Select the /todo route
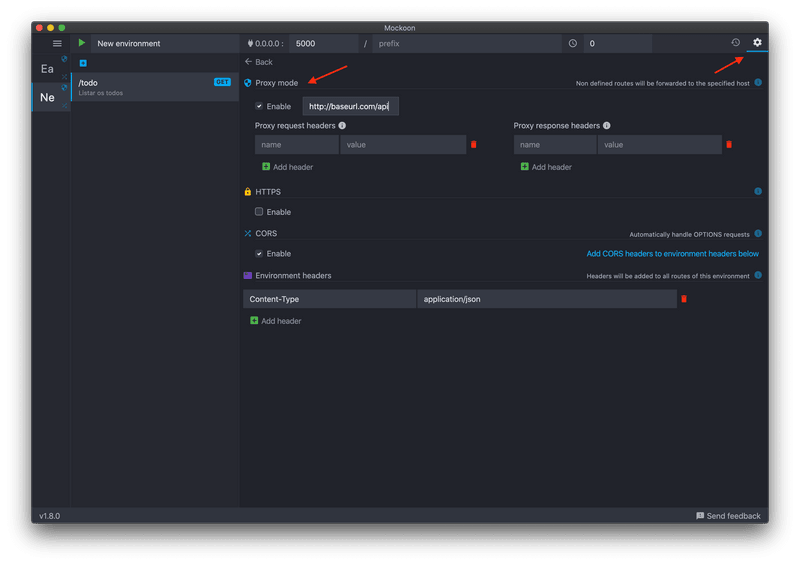 155,87
